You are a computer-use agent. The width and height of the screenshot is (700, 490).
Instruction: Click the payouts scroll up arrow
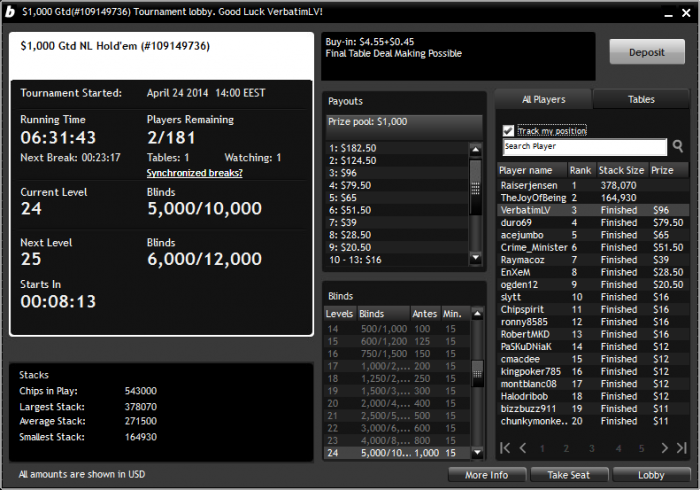click(476, 149)
